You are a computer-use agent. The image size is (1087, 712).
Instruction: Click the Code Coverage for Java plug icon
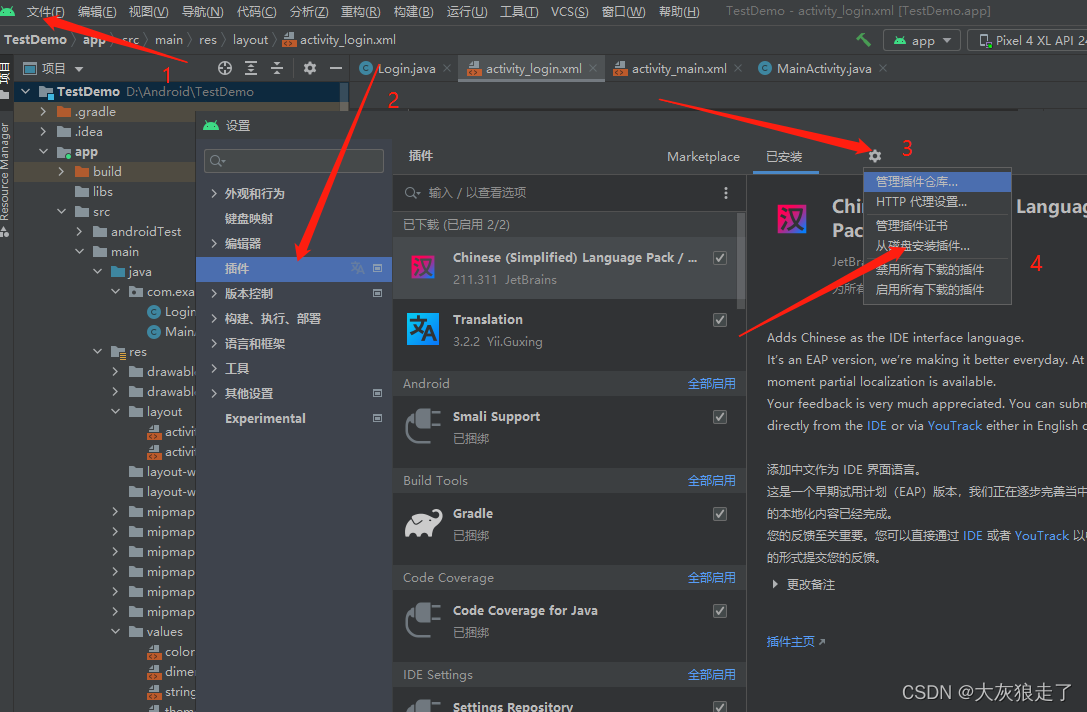(x=423, y=620)
